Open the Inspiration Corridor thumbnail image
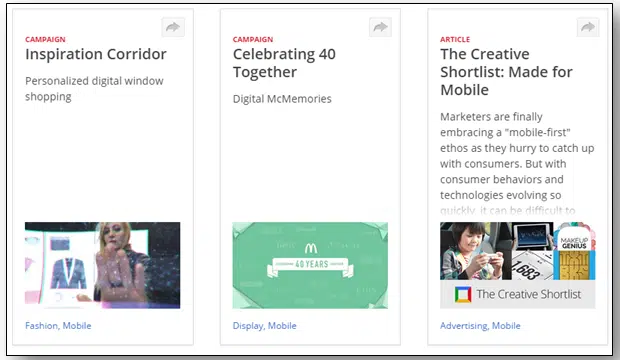 [x=102, y=265]
